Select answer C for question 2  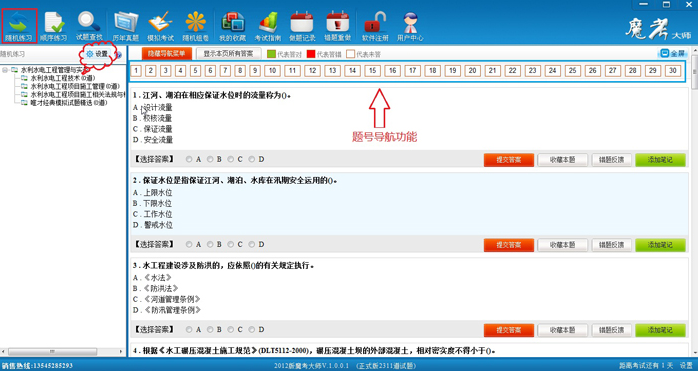231,244
